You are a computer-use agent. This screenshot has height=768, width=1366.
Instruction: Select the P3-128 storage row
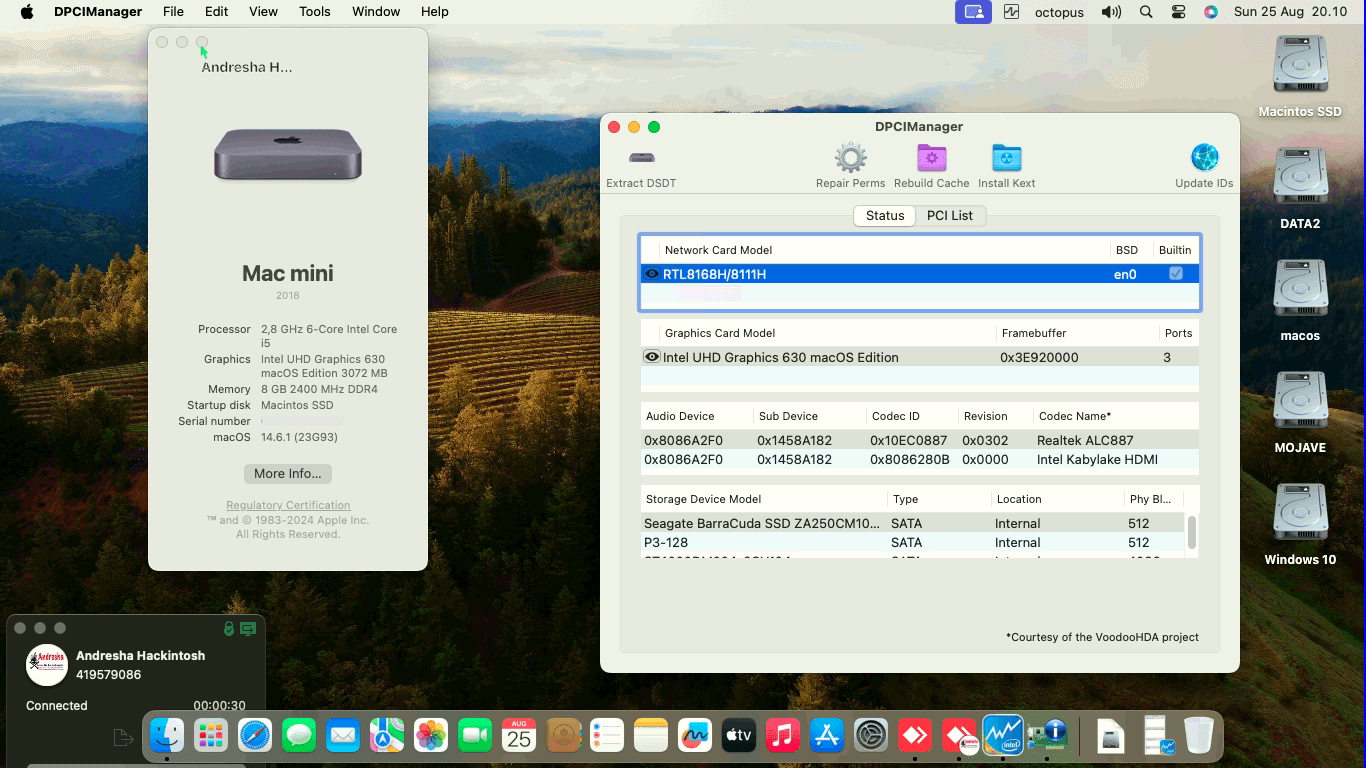click(912, 542)
